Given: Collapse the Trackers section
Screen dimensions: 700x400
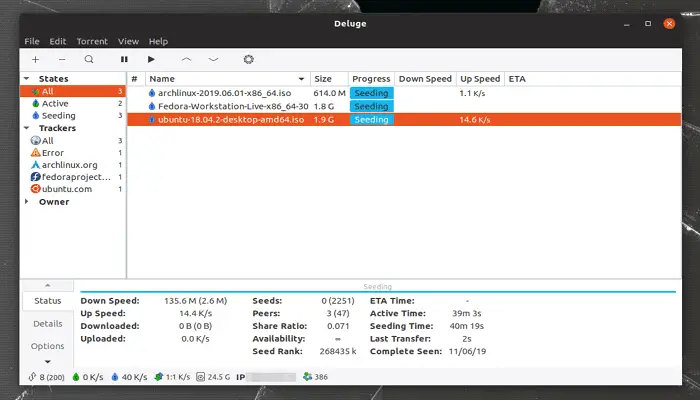Looking at the screenshot, I should pos(26,128).
